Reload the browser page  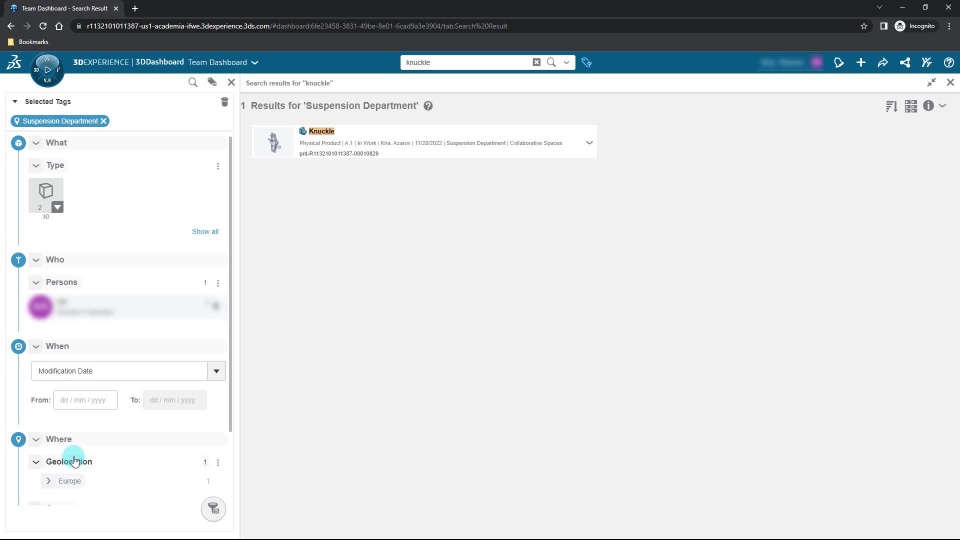tap(43, 26)
